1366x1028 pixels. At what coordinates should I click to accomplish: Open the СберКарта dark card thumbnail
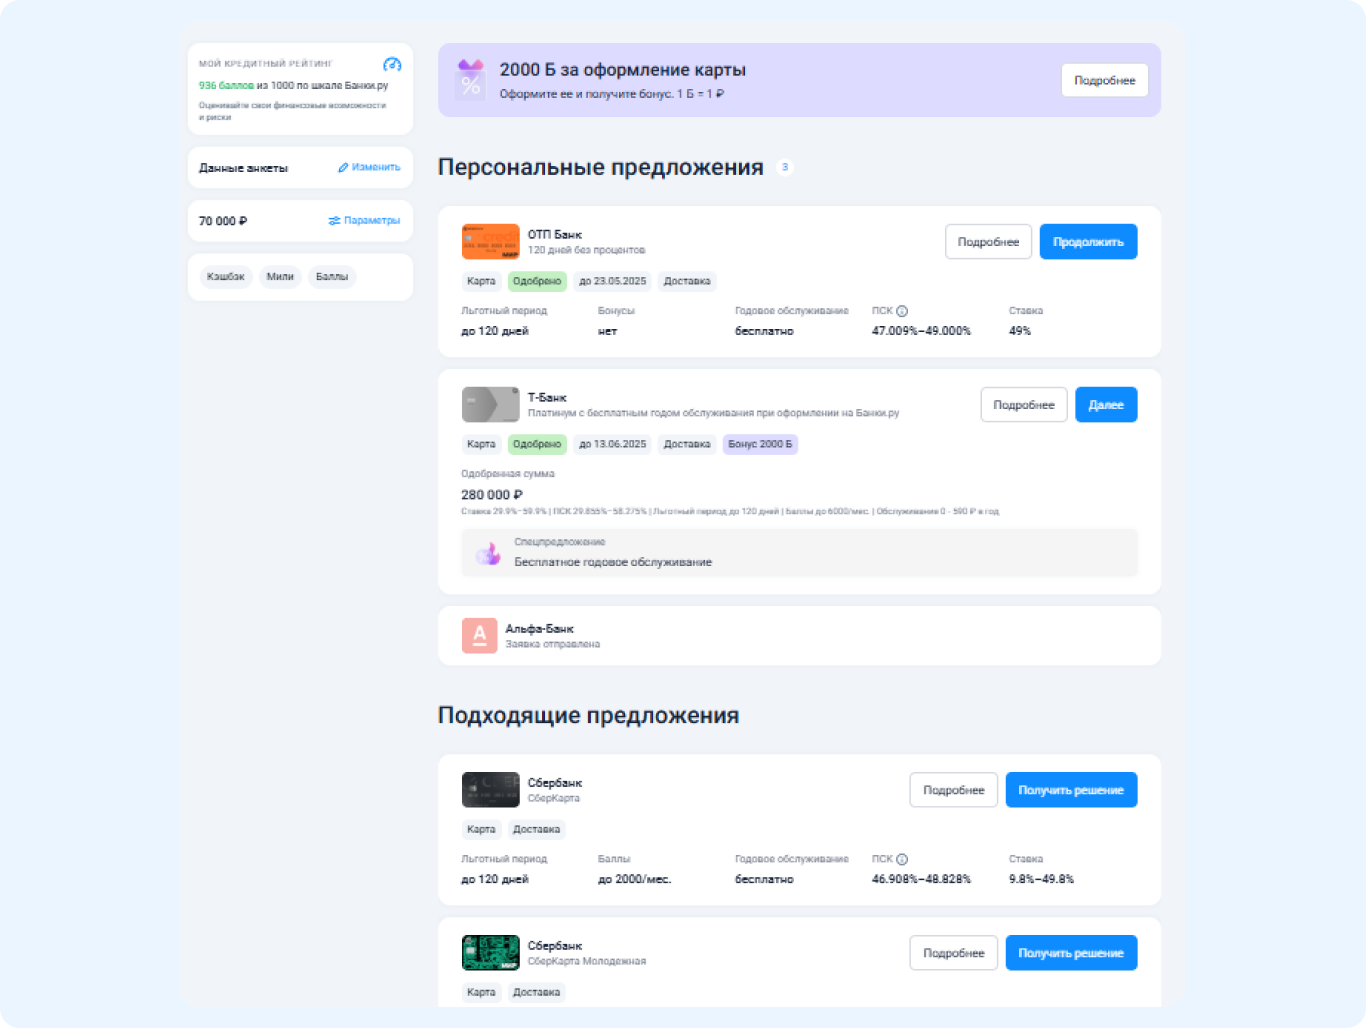tap(490, 790)
